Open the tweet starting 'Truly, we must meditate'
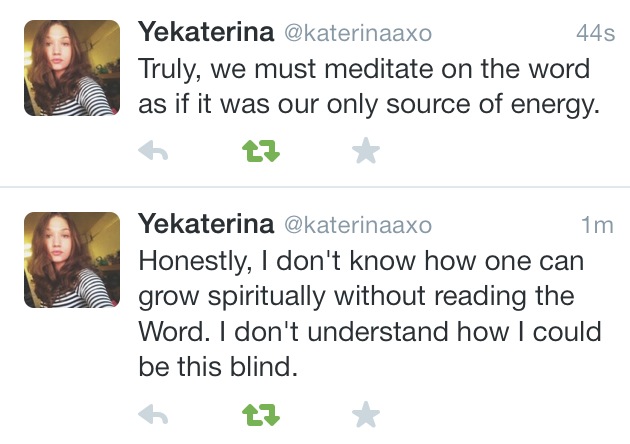 363,70
